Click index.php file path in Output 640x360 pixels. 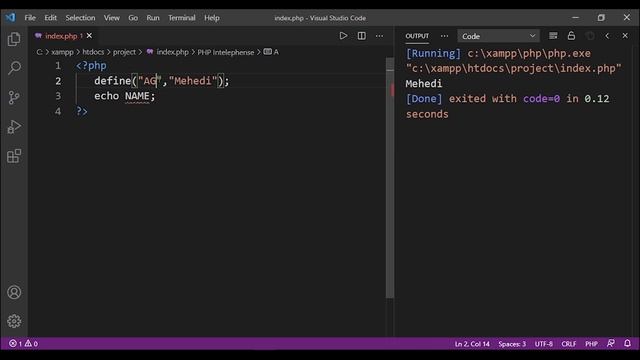point(513,69)
